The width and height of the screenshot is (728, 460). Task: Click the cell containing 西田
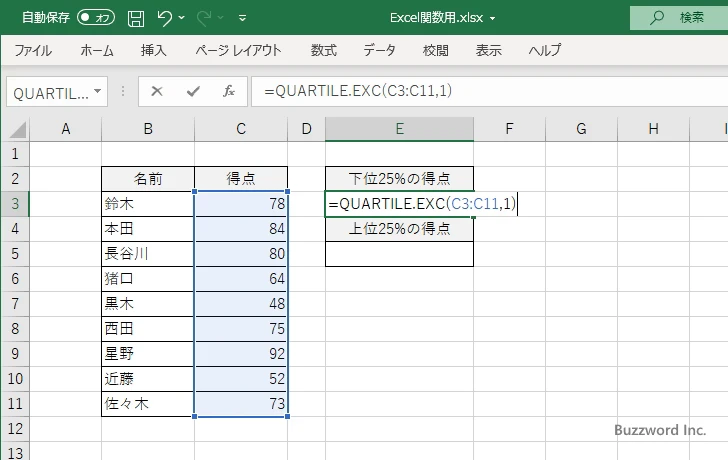tap(148, 329)
